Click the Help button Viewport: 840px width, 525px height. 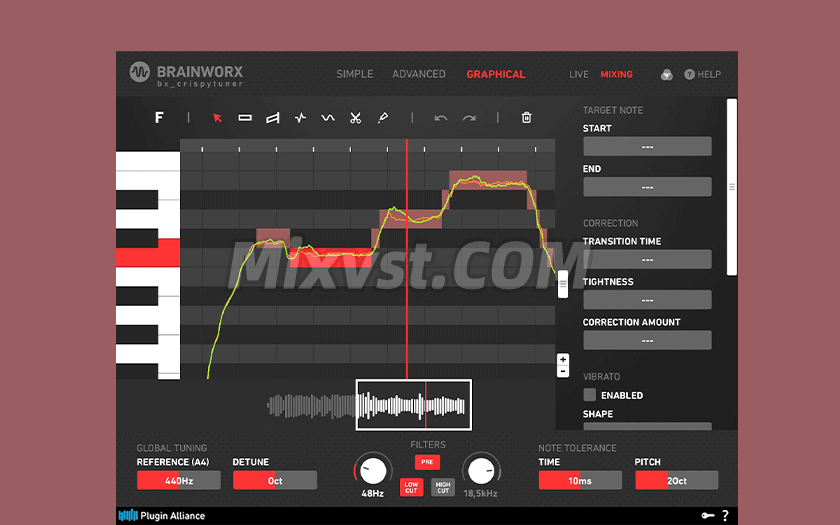(702, 74)
